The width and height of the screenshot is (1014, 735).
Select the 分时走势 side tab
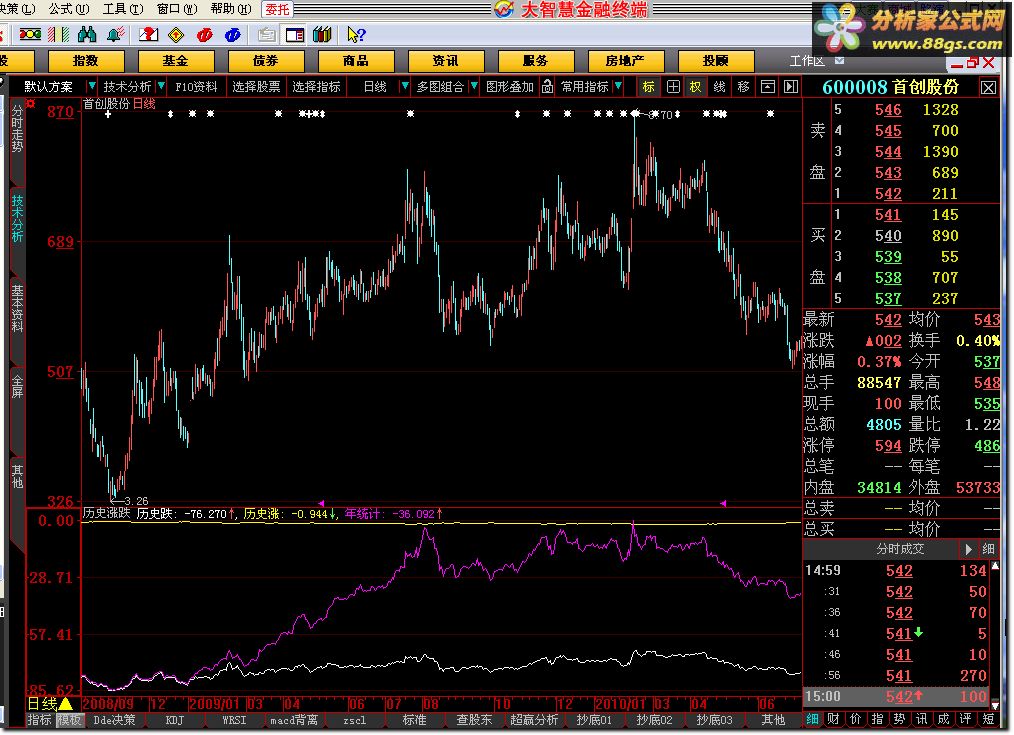pos(17,129)
